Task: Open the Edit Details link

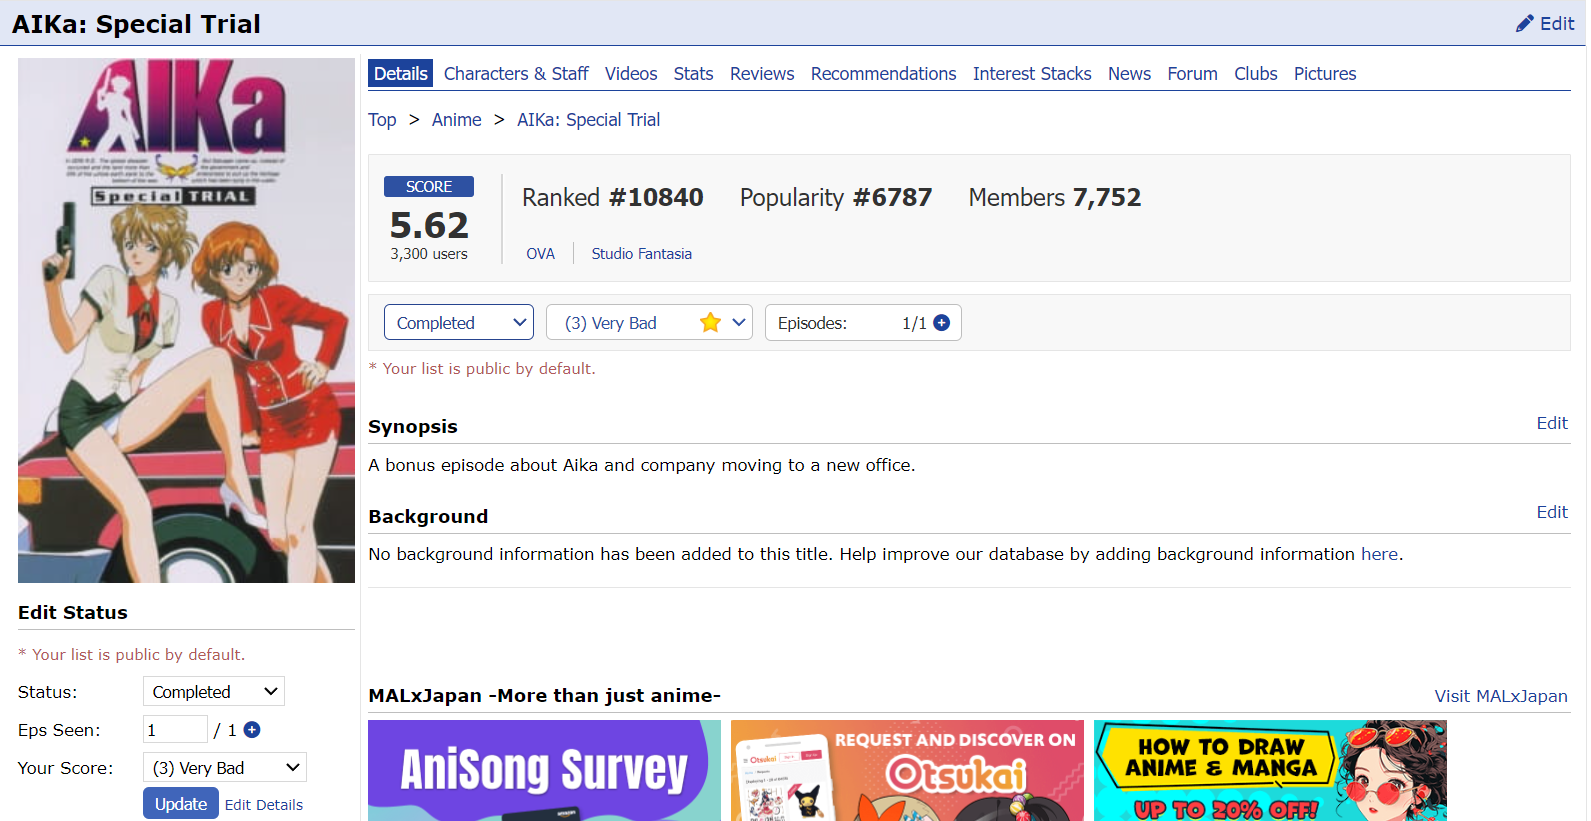Action: pos(264,804)
